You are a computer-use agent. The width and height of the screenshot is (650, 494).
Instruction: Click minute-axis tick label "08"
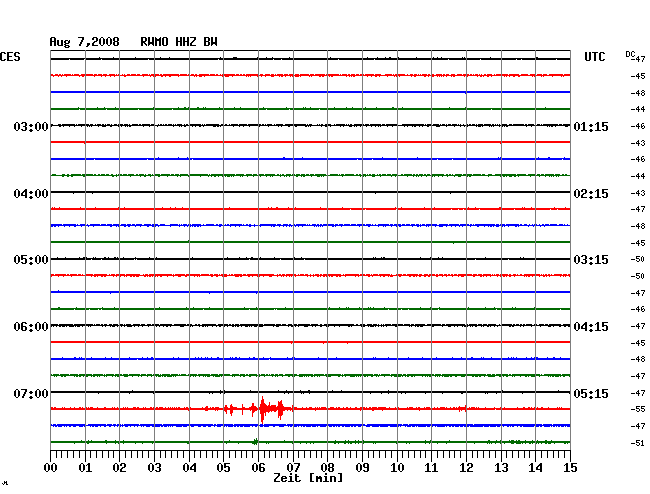327,468
